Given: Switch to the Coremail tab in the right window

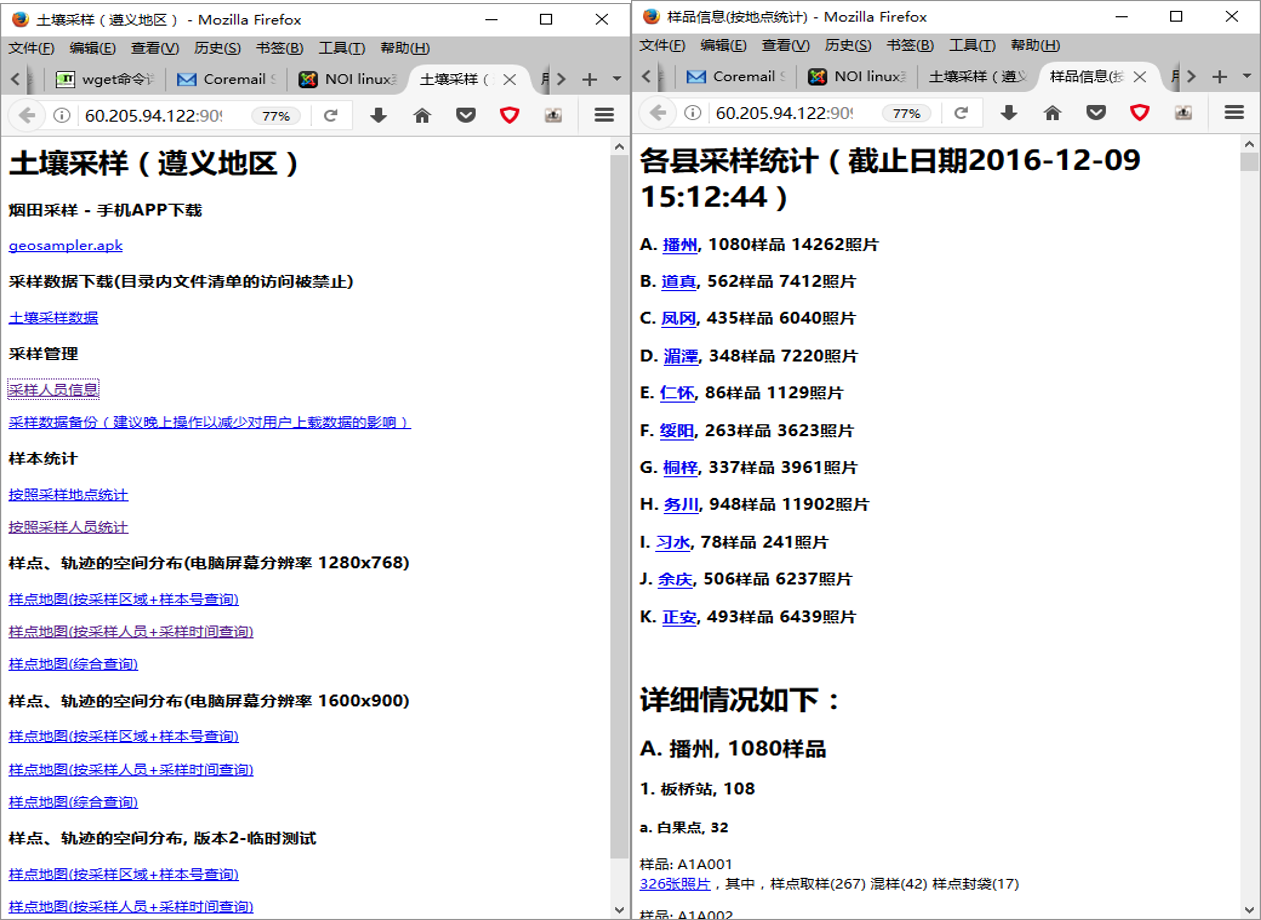Looking at the screenshot, I should [748, 77].
